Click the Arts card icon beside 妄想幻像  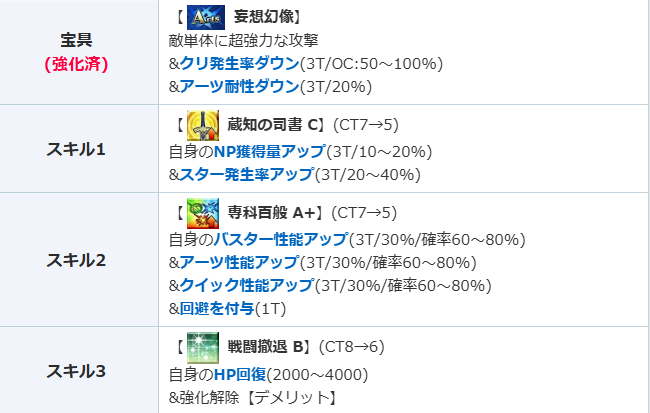(206, 16)
